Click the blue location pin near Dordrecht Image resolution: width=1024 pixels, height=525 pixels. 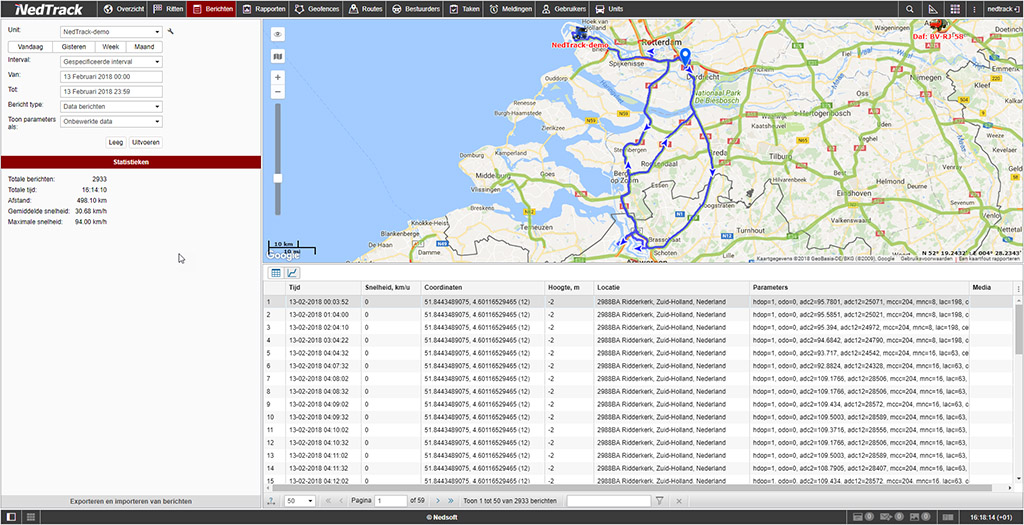click(x=684, y=56)
